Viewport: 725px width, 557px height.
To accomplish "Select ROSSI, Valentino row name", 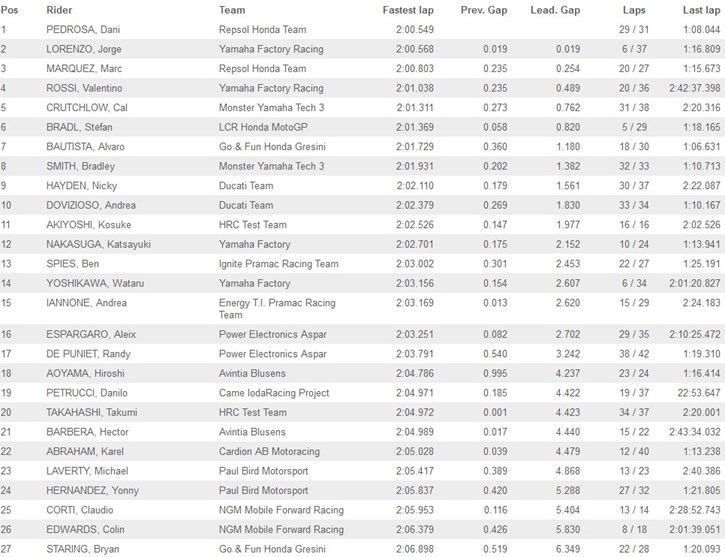I will pyautogui.click(x=84, y=88).
